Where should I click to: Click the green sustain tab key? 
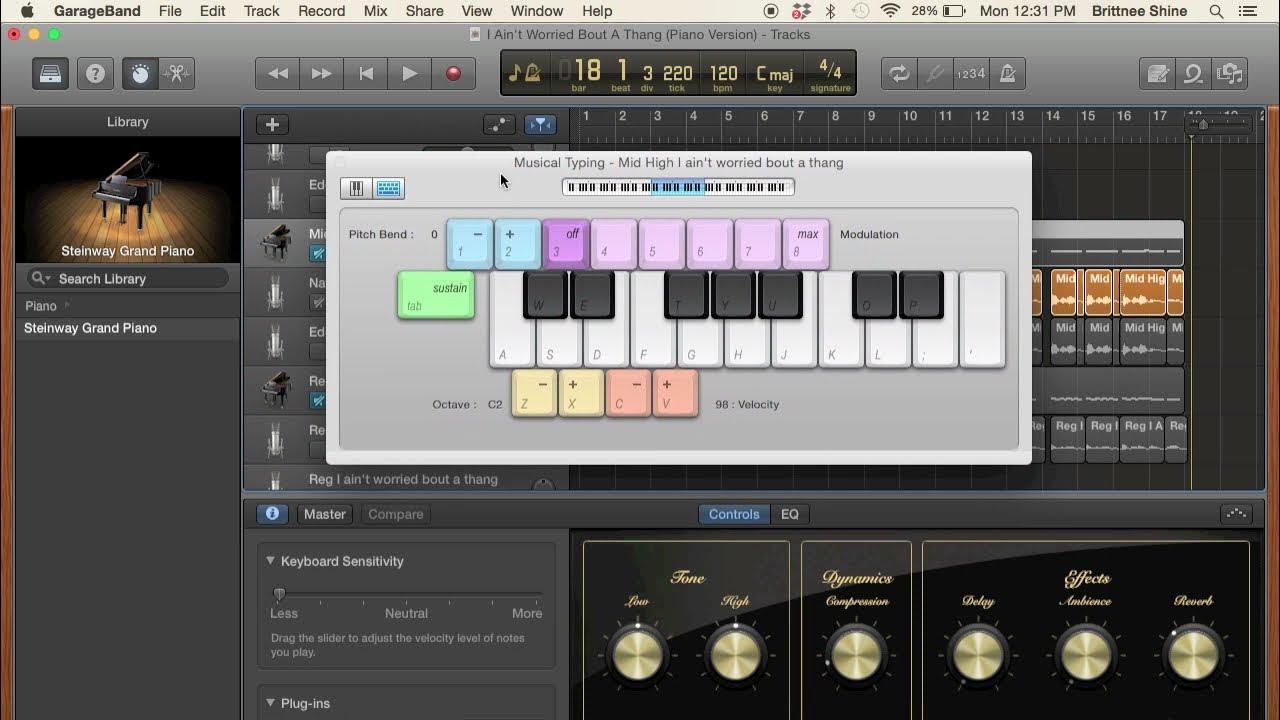tap(436, 295)
